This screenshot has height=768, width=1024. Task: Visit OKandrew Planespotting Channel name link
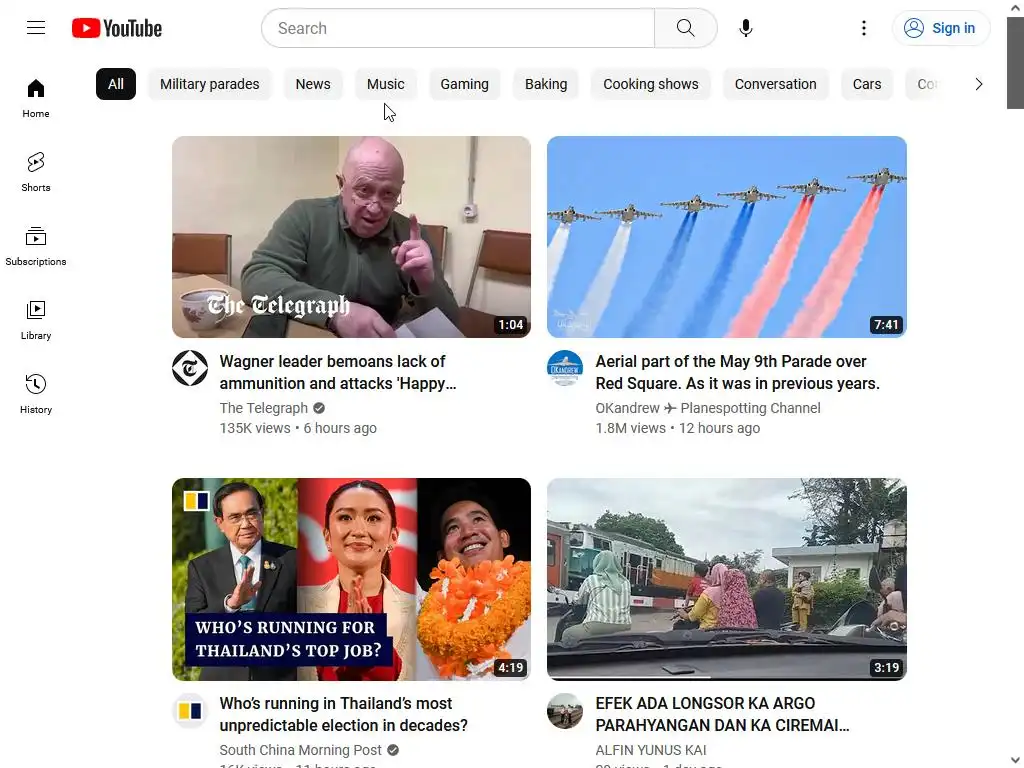point(708,408)
